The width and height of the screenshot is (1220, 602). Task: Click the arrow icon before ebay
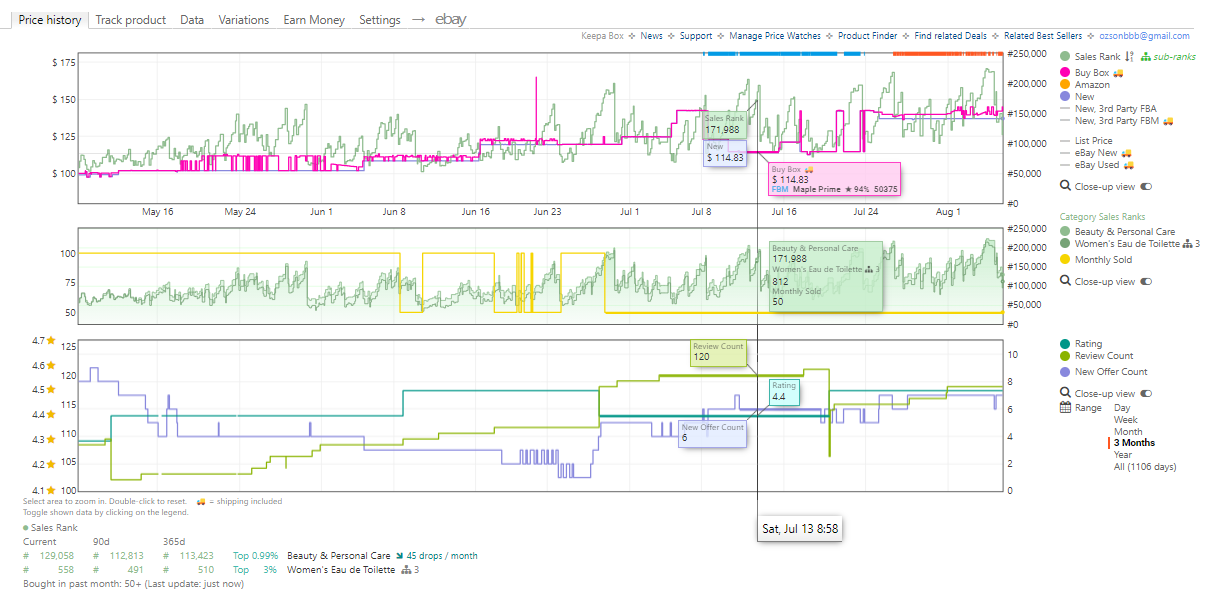coord(418,19)
